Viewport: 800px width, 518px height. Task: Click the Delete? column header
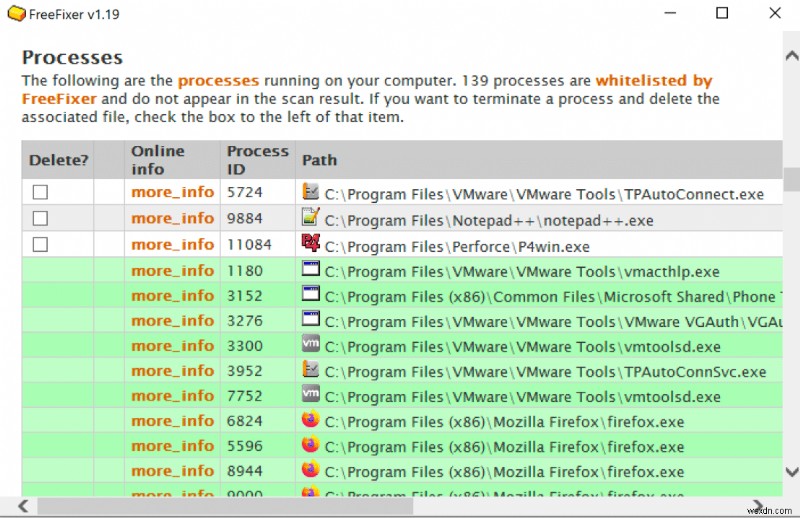58,160
